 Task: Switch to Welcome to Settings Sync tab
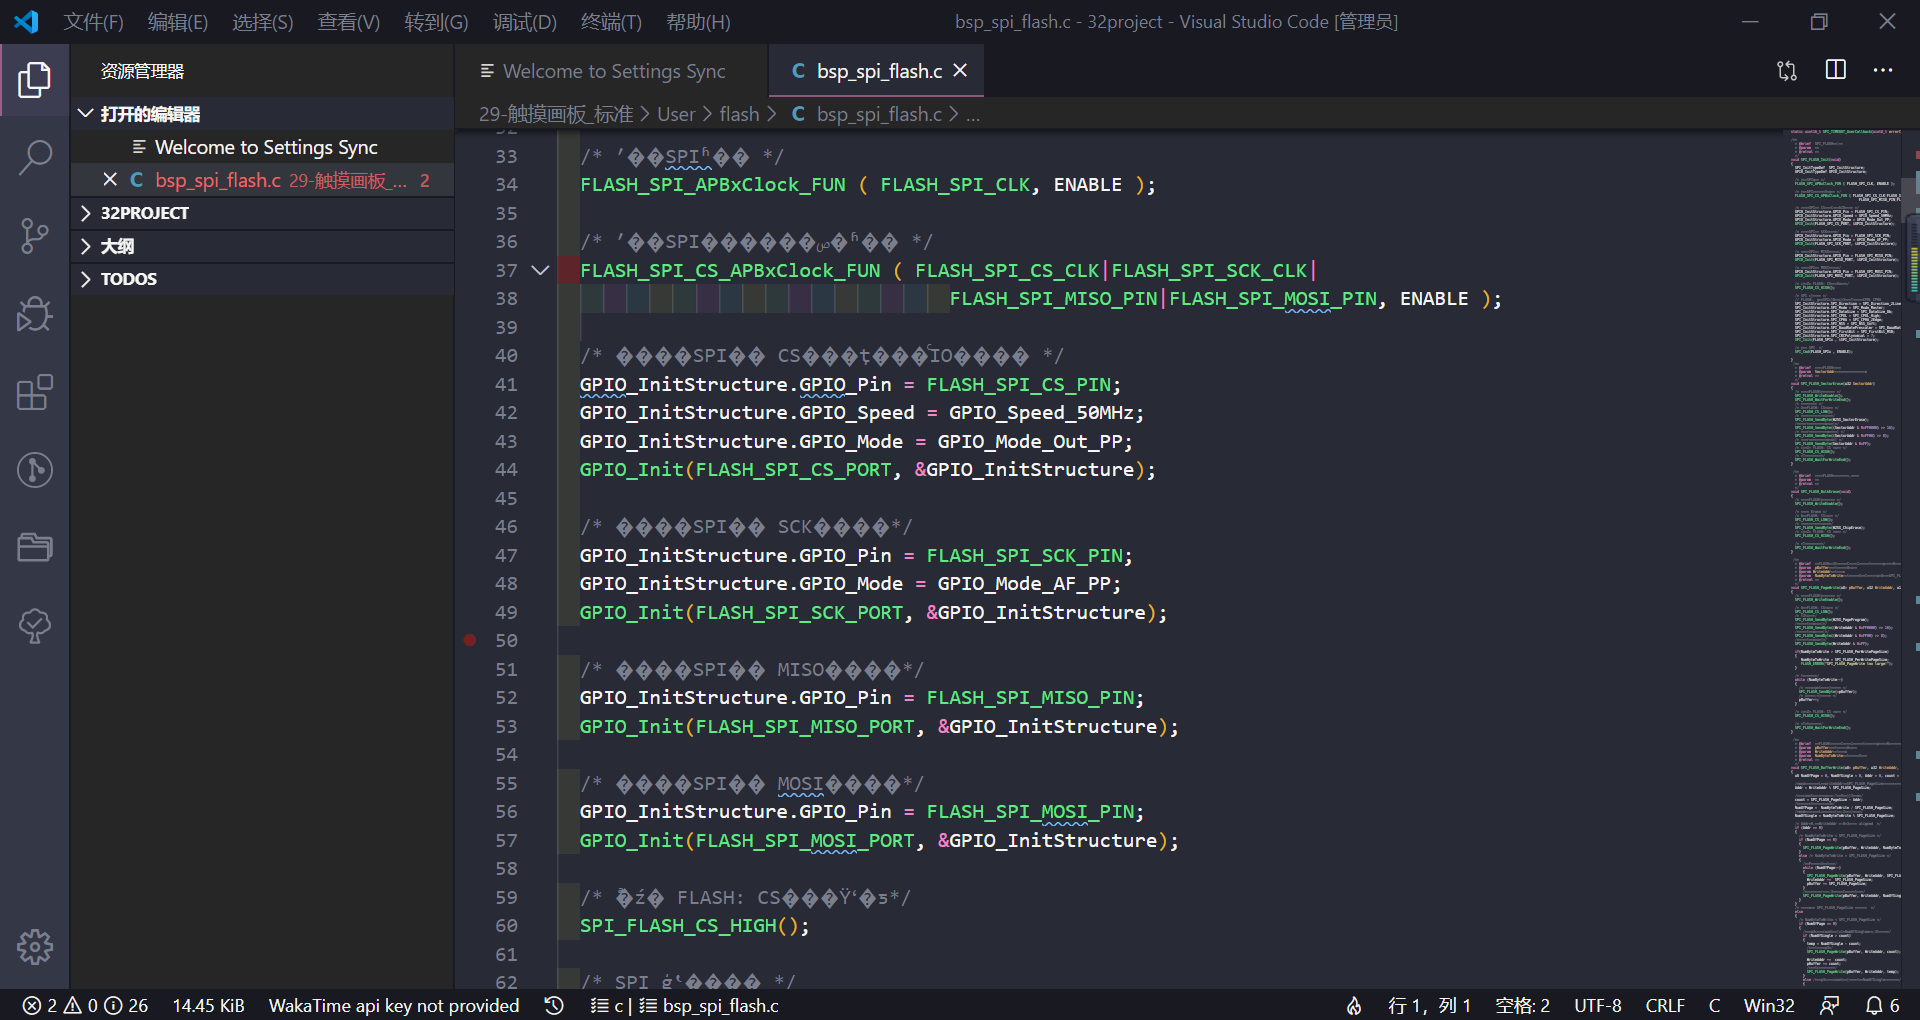point(612,71)
